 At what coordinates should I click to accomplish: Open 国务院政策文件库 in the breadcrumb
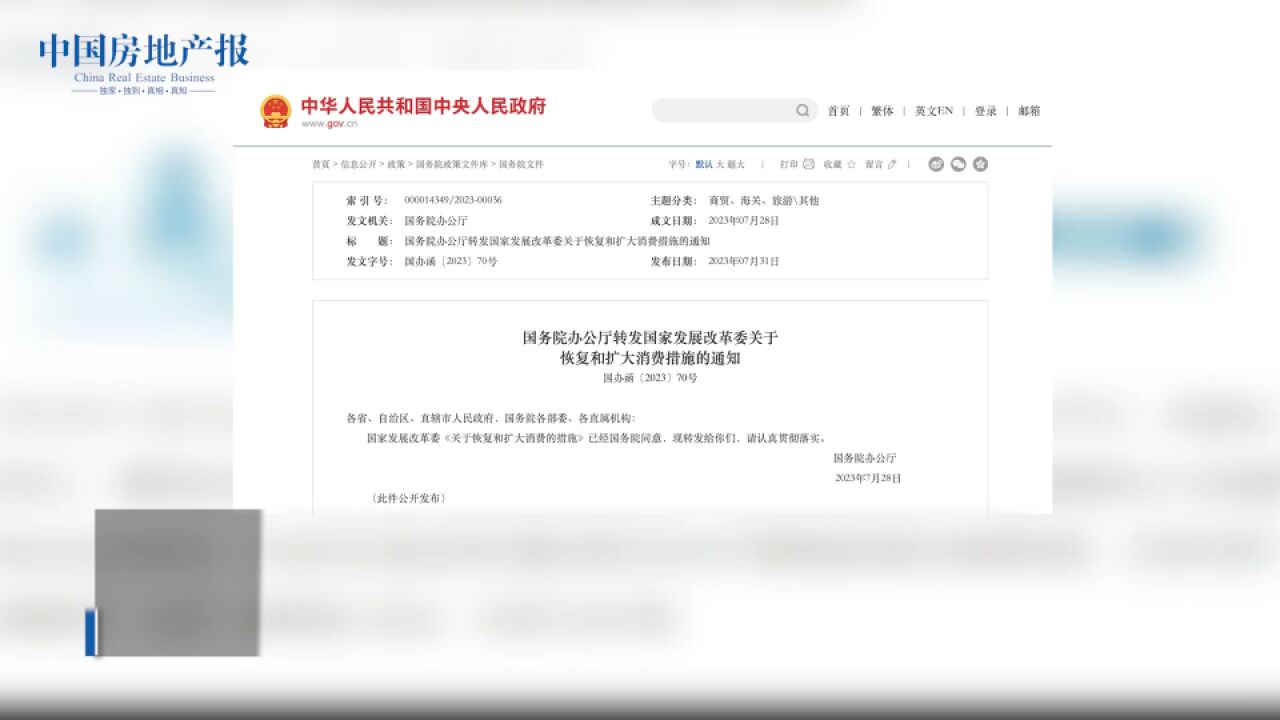(x=452, y=164)
